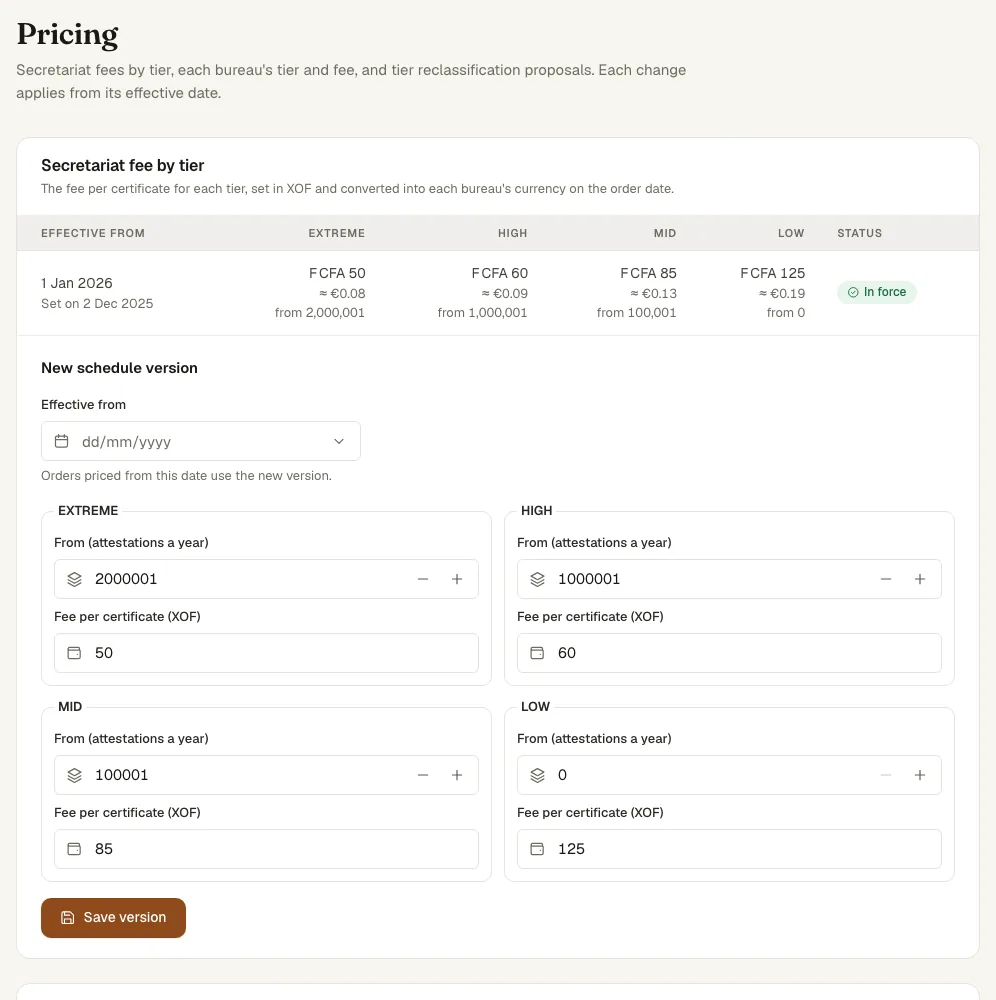Click the dd/mm/yyyy date input

click(x=200, y=441)
